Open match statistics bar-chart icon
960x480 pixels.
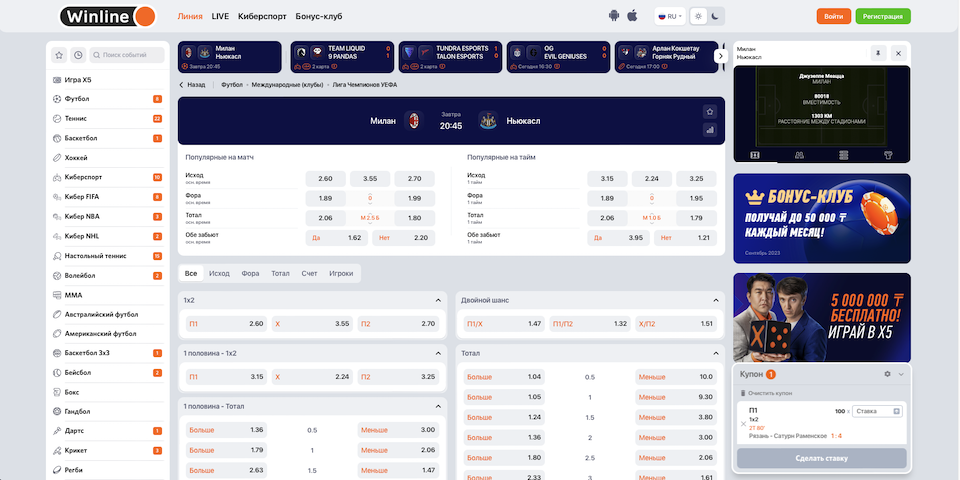[710, 130]
